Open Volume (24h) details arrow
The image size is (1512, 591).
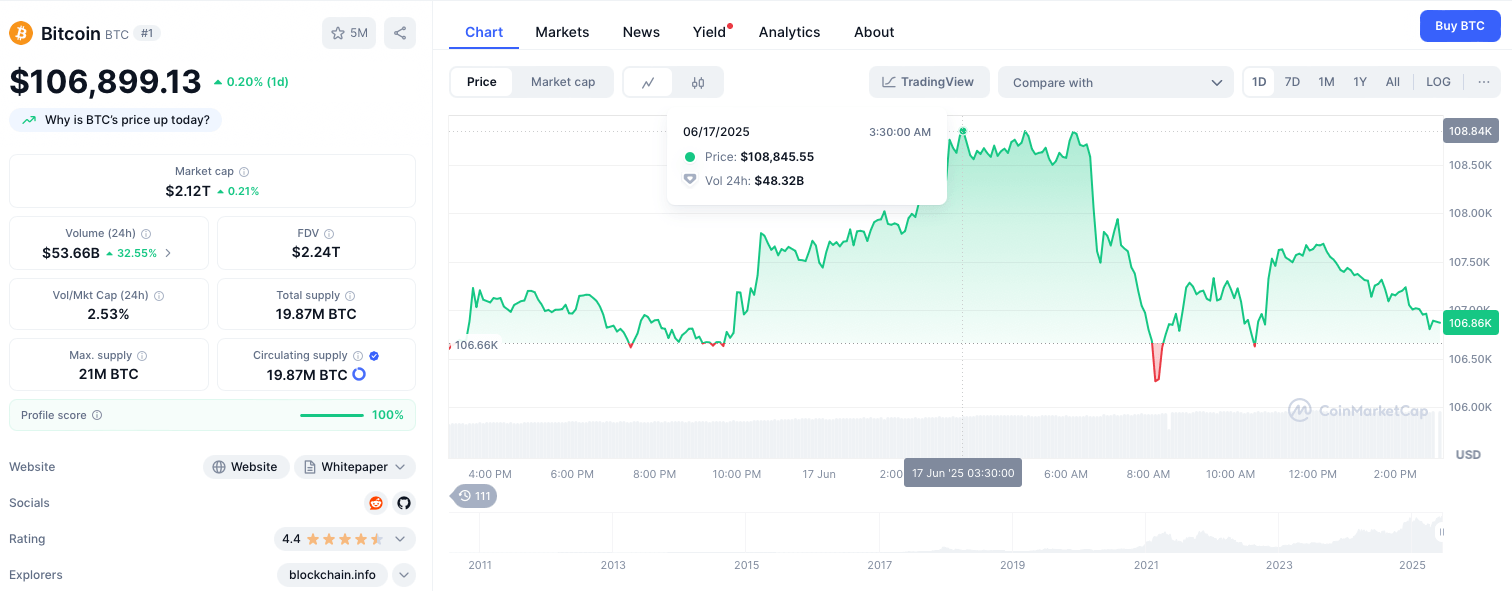tap(168, 253)
